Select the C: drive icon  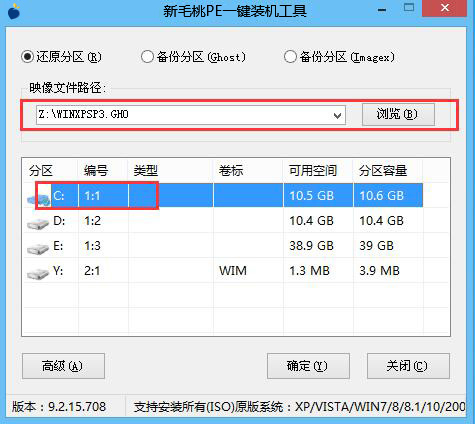pos(39,198)
